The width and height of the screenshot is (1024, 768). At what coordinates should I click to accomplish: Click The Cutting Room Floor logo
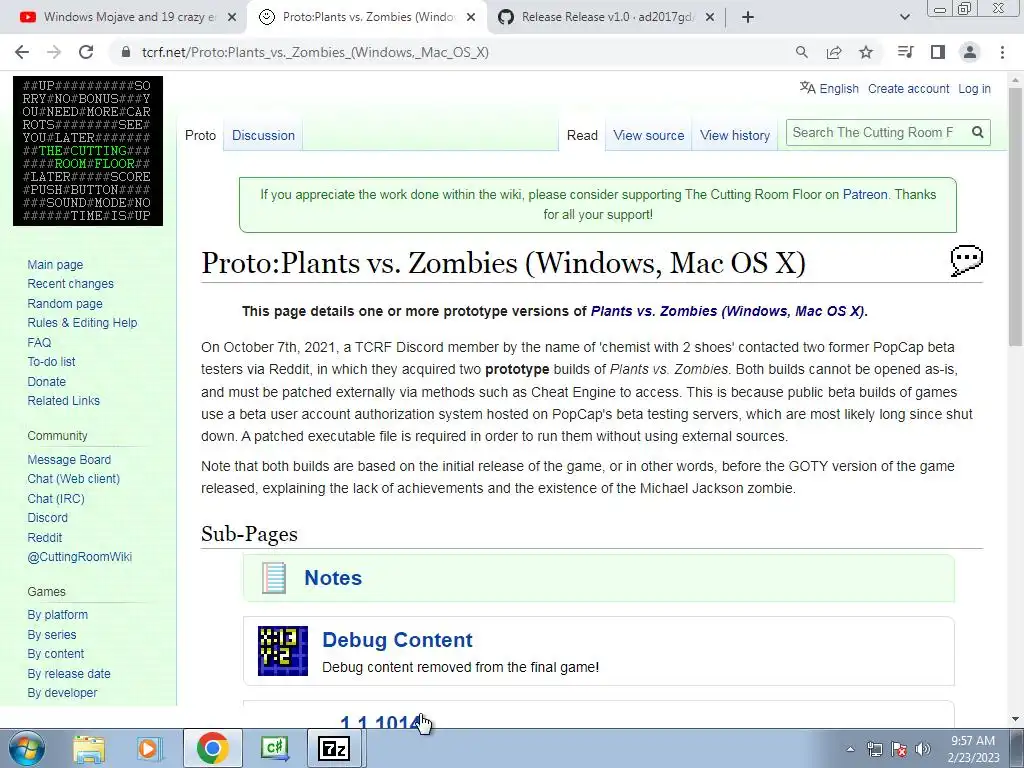click(x=88, y=151)
